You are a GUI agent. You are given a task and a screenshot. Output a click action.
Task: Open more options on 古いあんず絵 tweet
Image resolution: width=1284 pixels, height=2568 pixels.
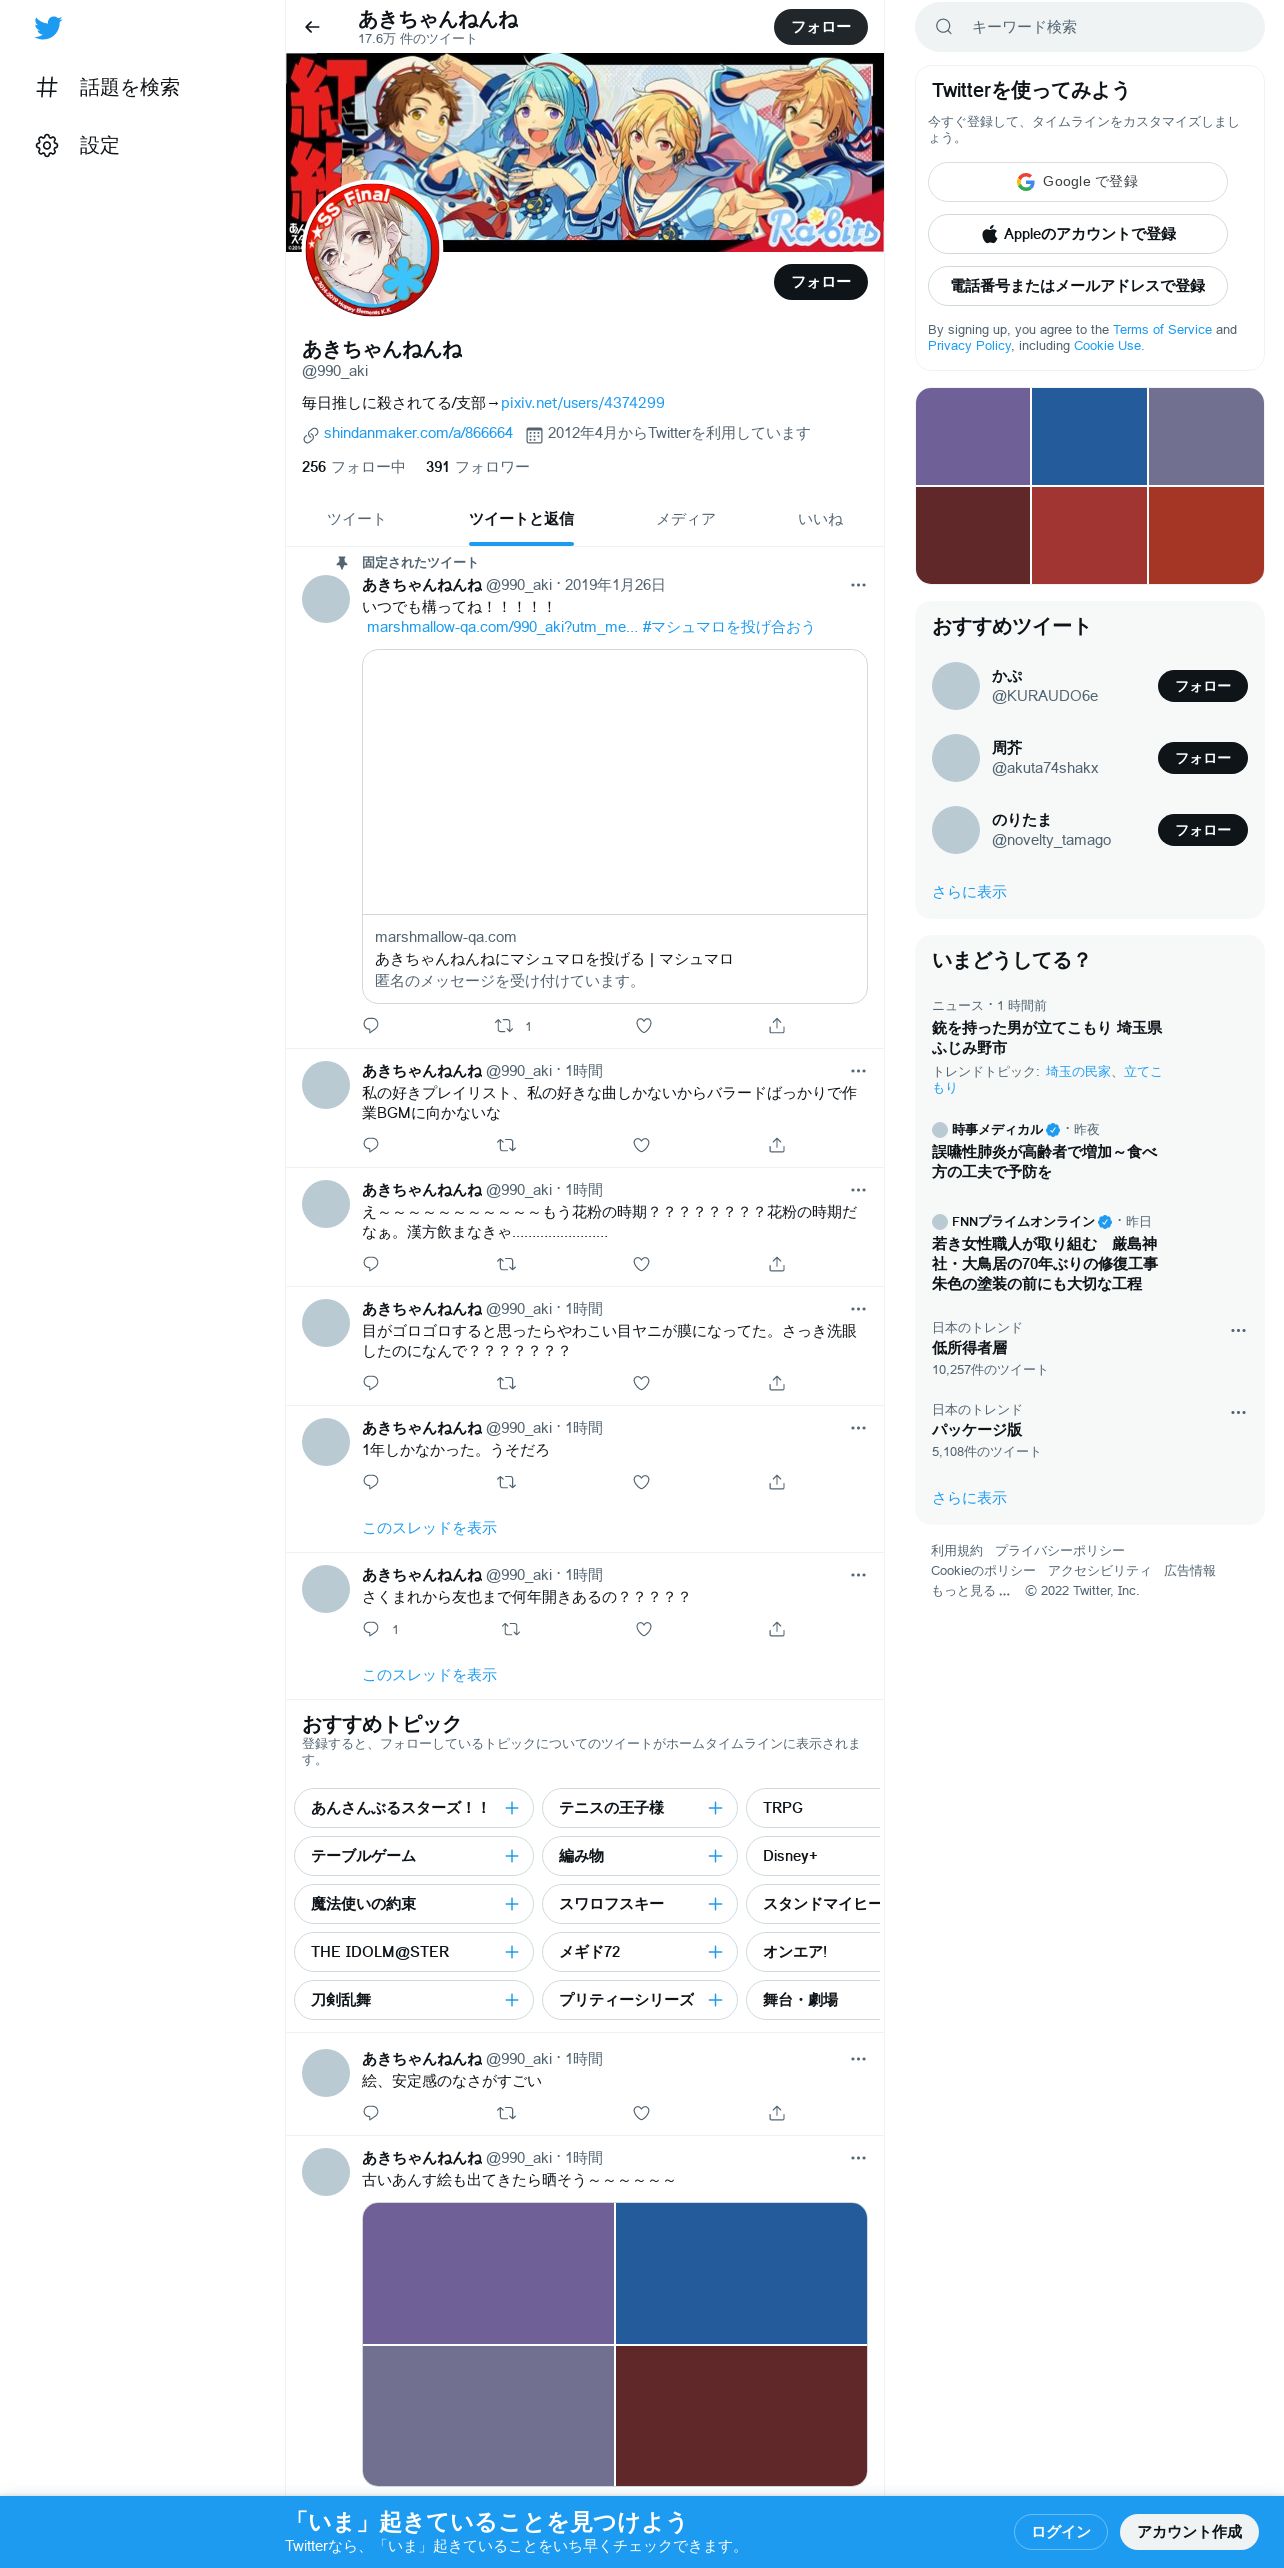coord(858,2158)
